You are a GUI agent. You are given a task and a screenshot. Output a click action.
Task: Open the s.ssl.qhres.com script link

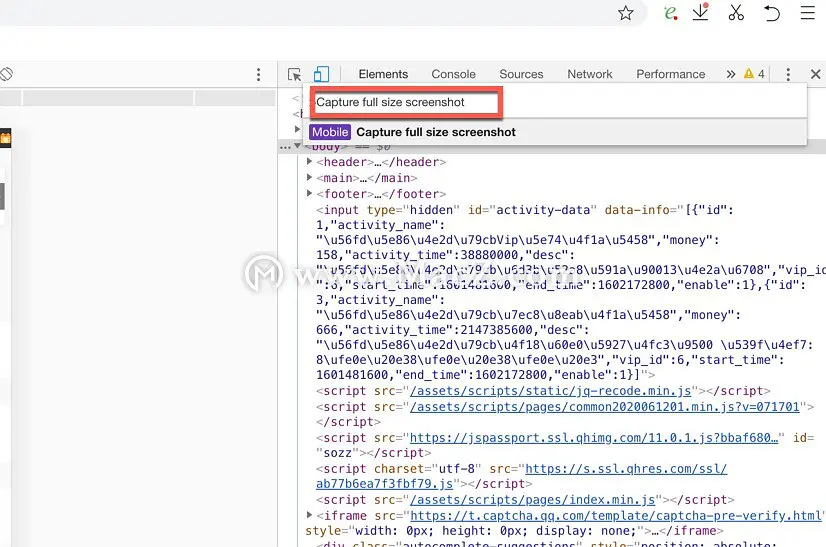click(626, 469)
